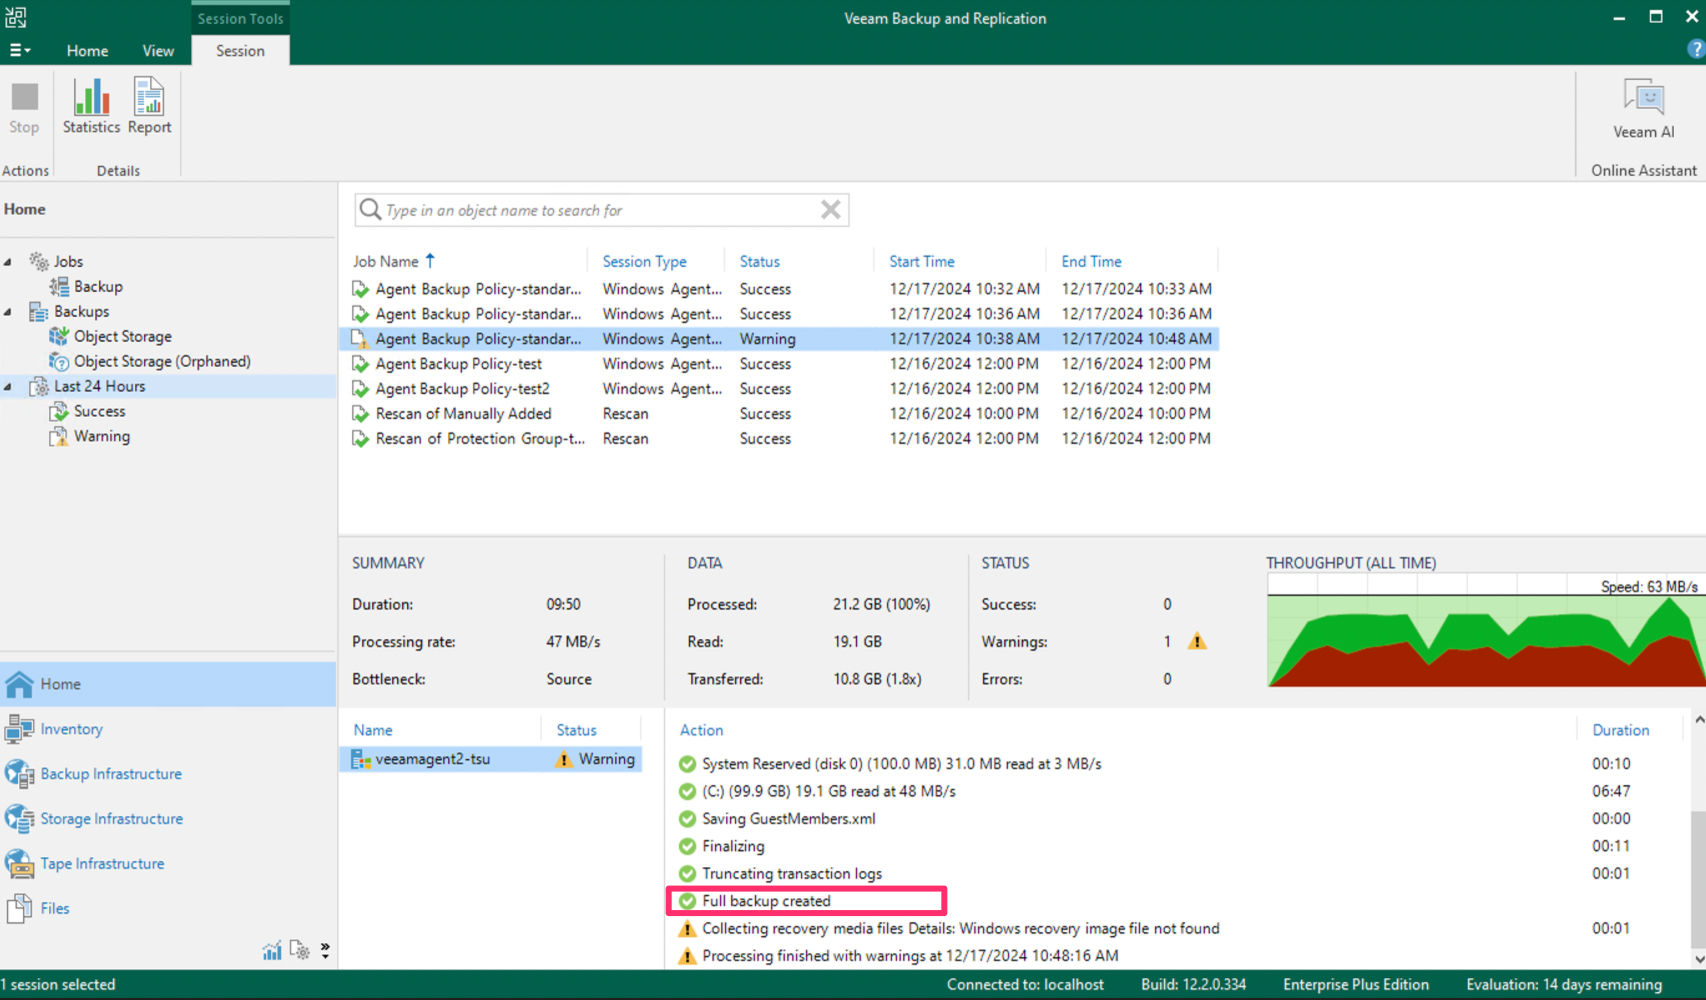
Task: Show Warning sessions under Last 24 Hours
Action: [101, 436]
